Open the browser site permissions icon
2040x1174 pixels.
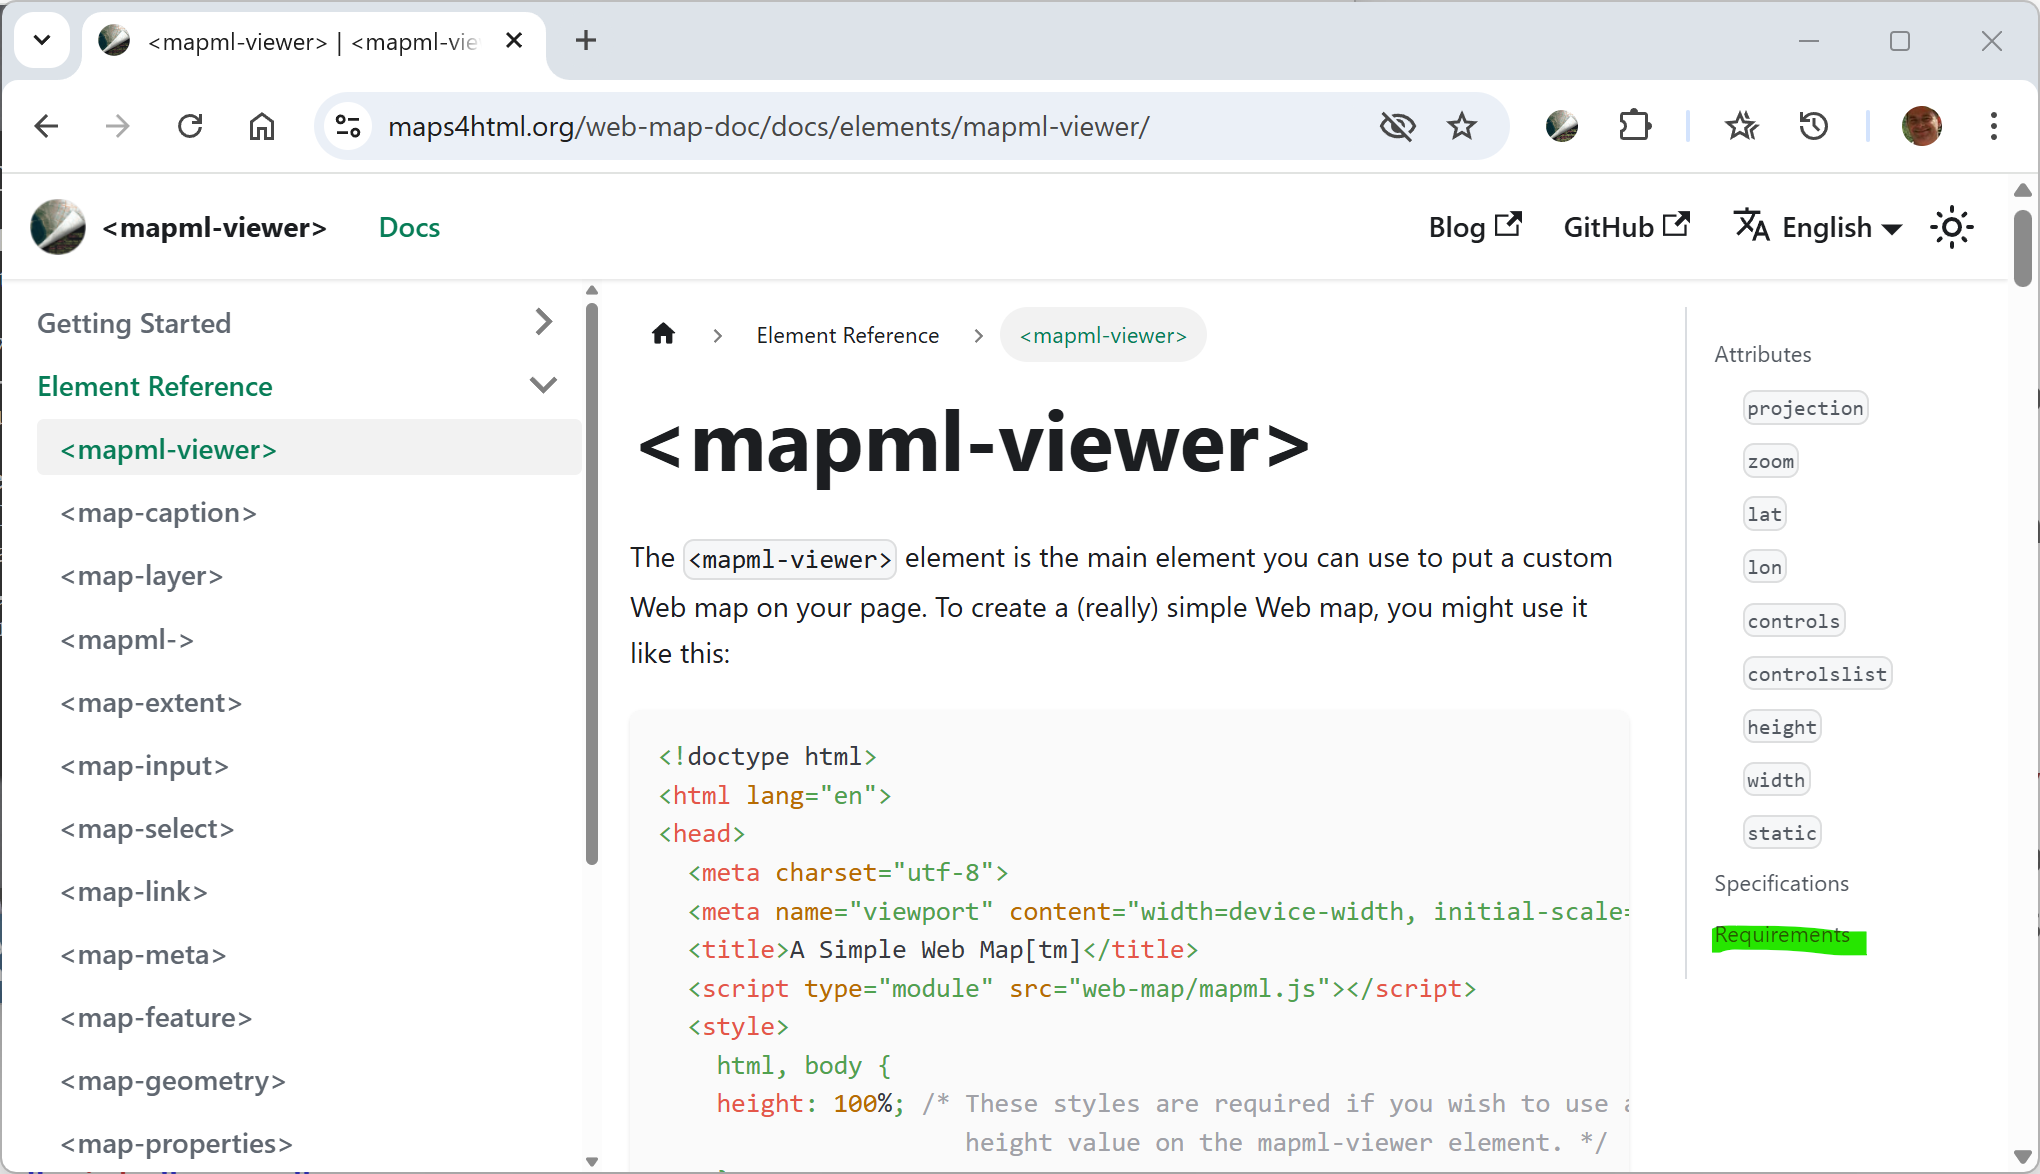347,126
